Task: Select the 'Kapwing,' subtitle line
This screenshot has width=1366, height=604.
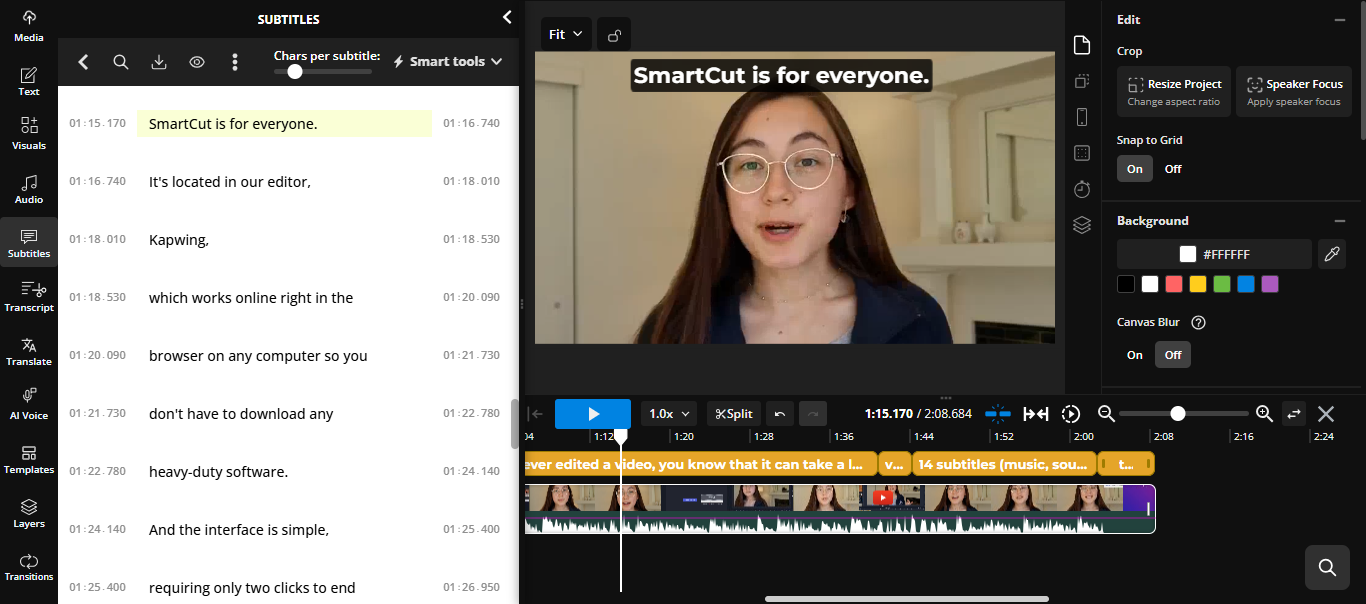Action: (x=284, y=240)
